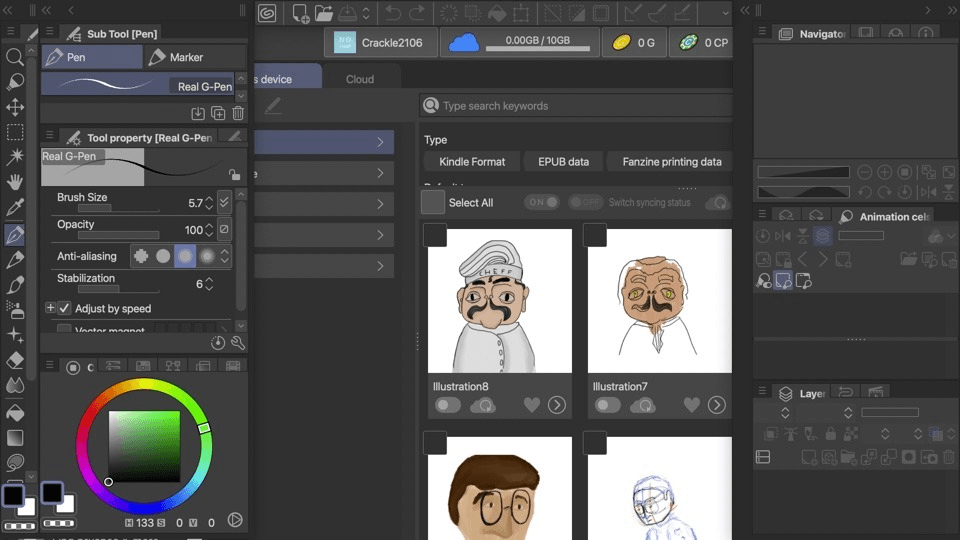Create a new canvas file
The width and height of the screenshot is (960, 540).
click(300, 13)
